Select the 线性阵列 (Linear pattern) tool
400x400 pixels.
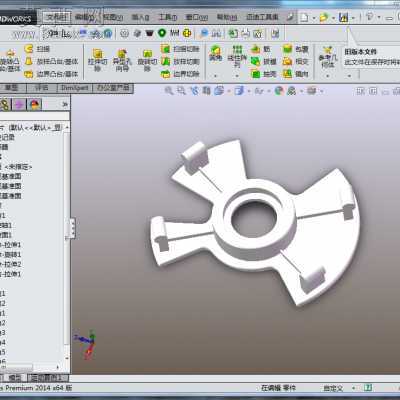coord(237,57)
